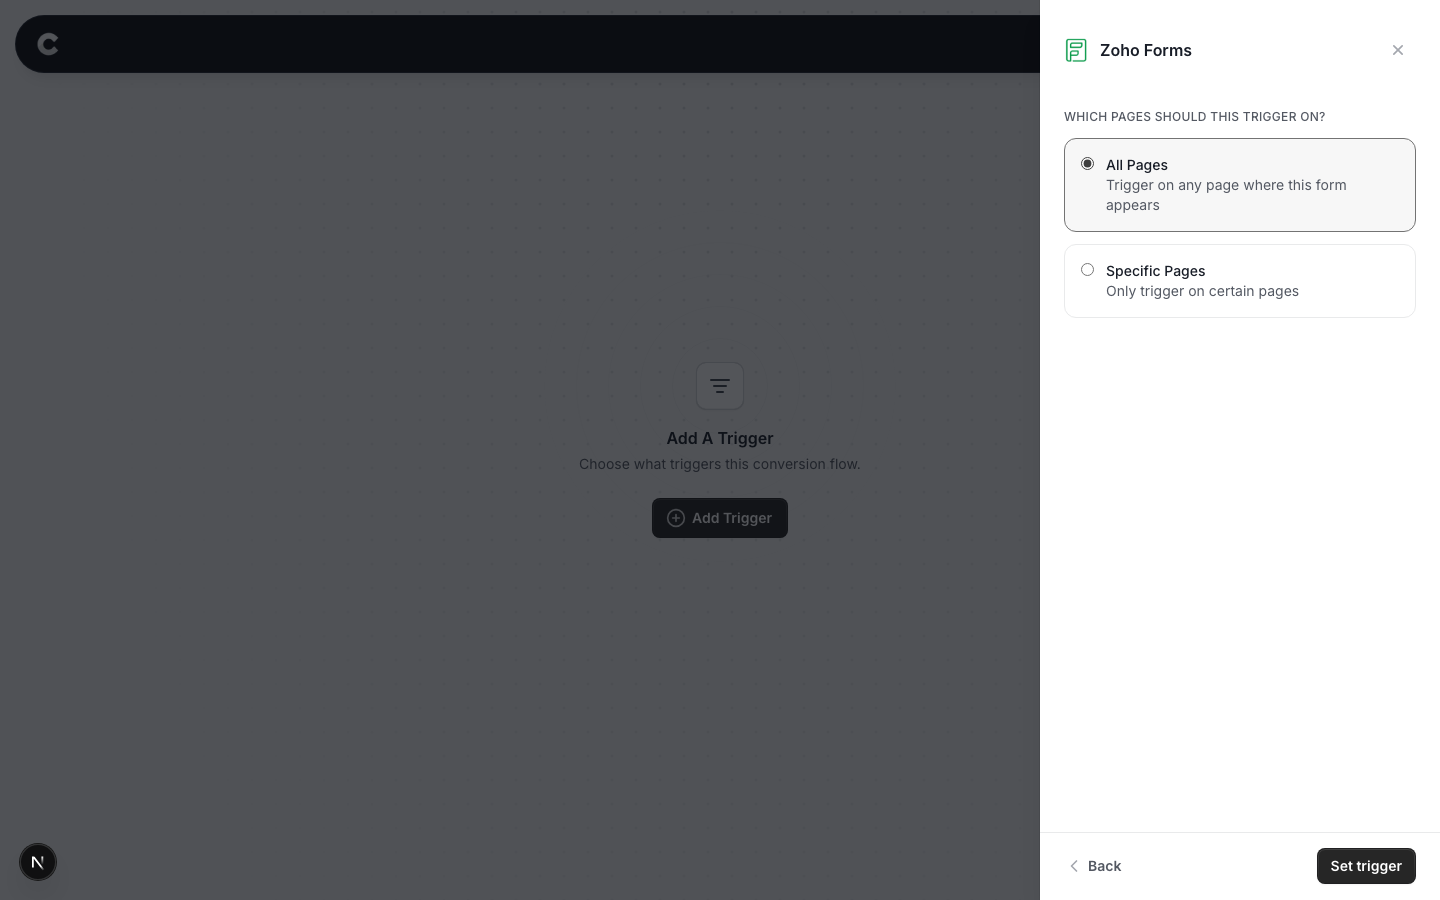Select the All Pages radio option
The image size is (1440, 900).
click(x=1087, y=164)
